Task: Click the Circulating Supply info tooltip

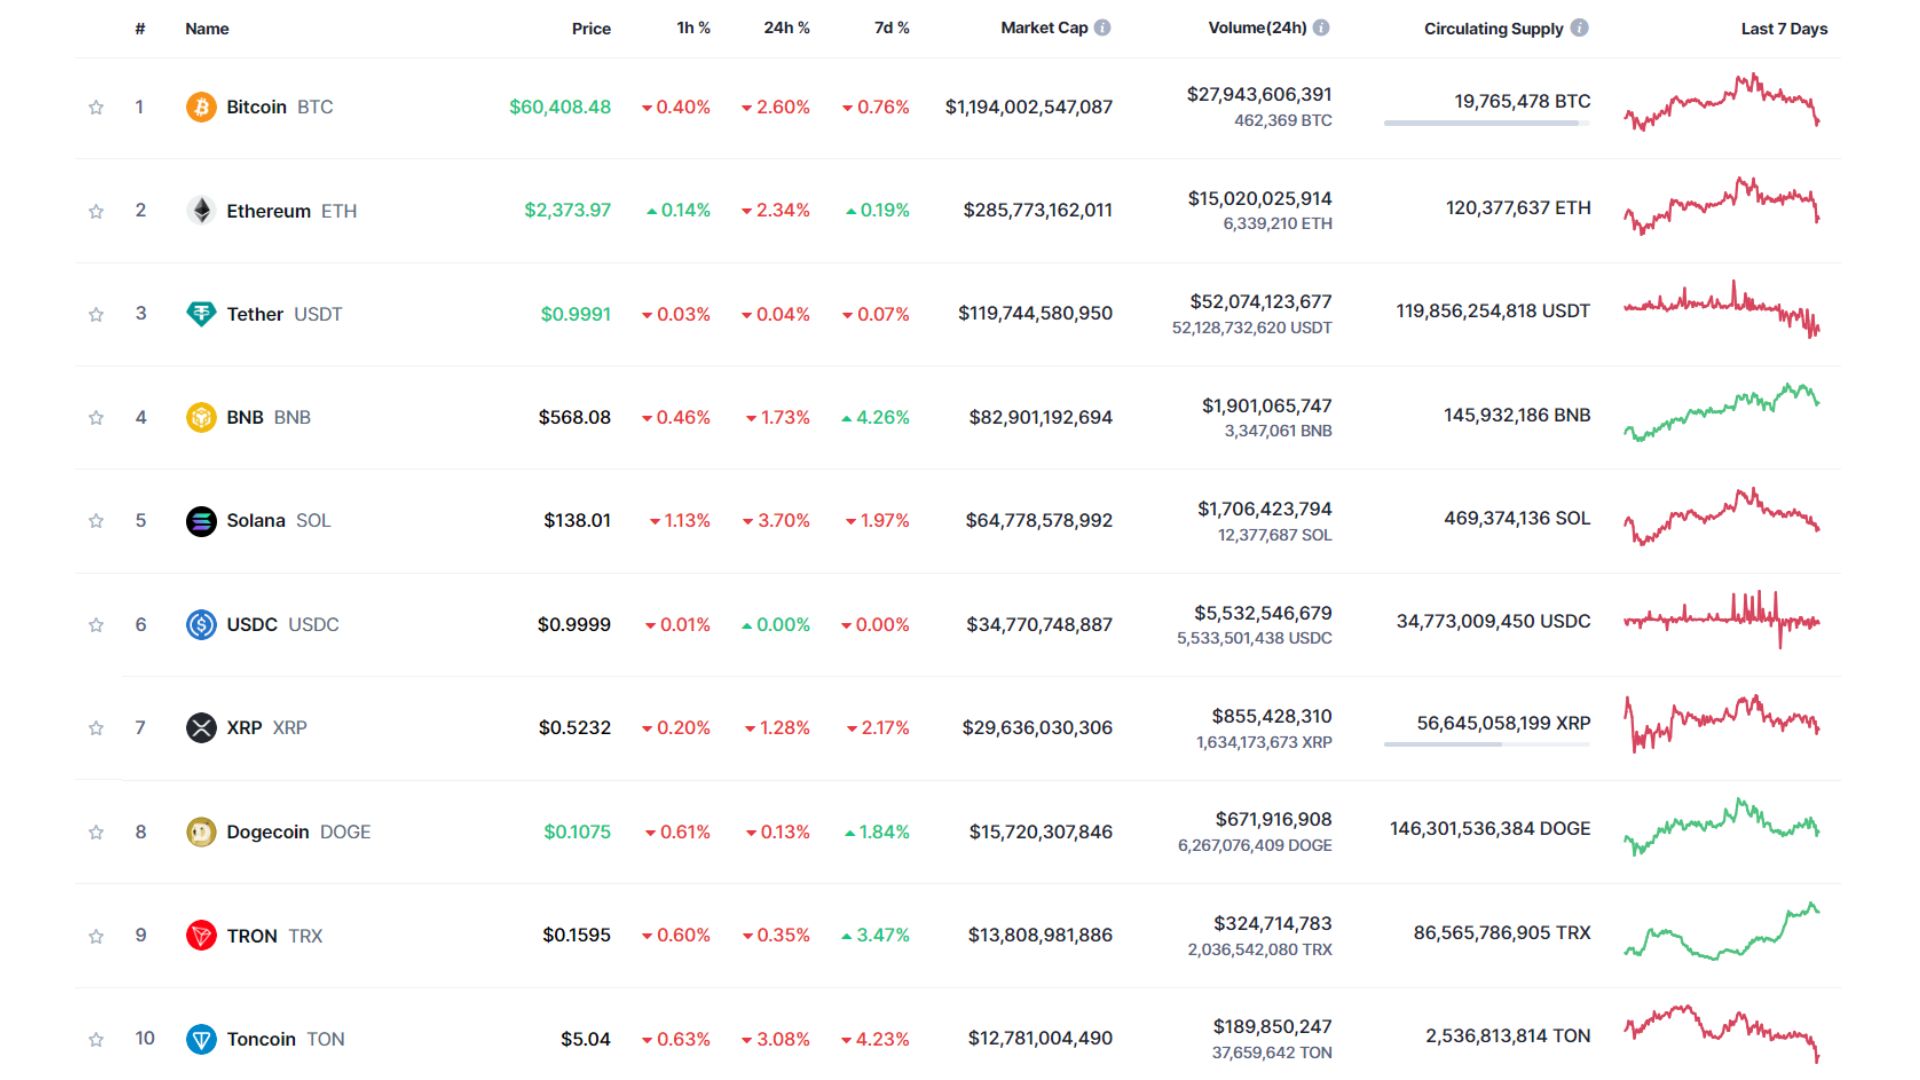Action: [1578, 28]
